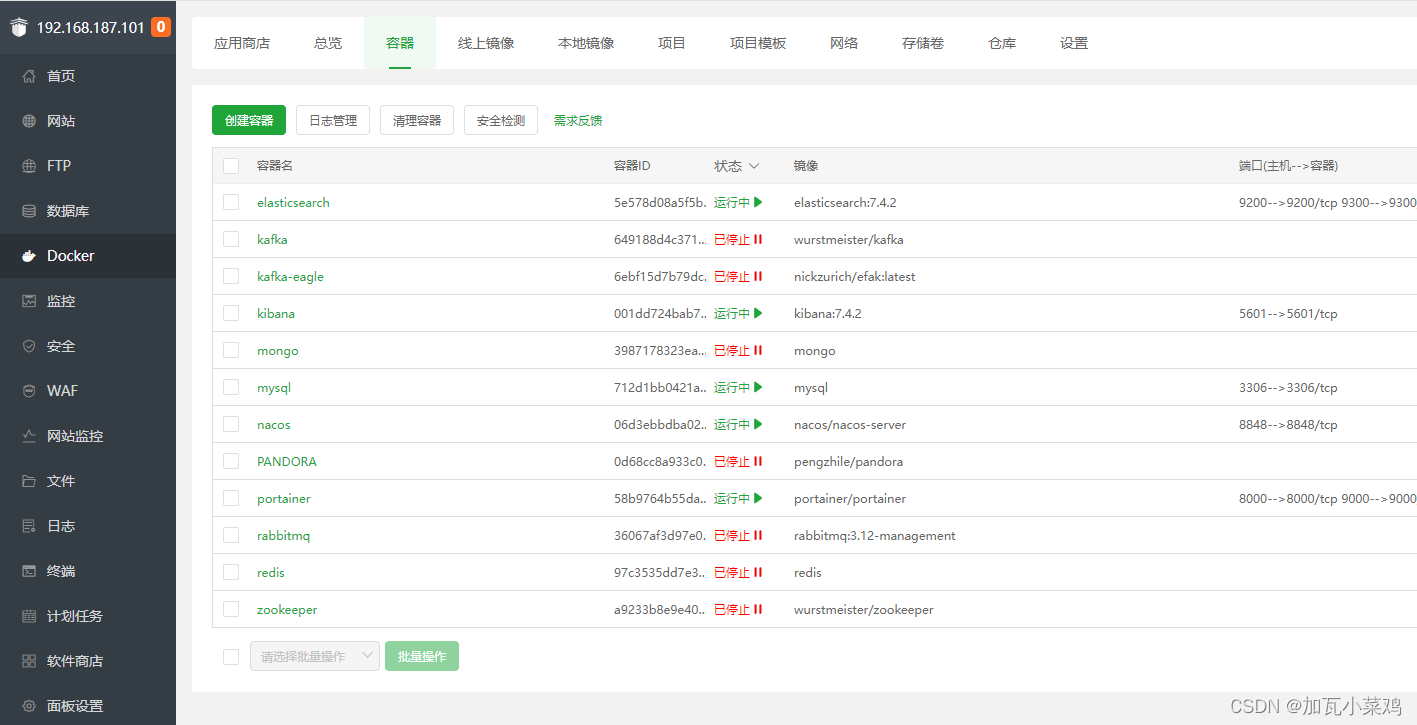Image resolution: width=1417 pixels, height=725 pixels.
Task: Tick the checkbox for mysql row
Action: pos(231,387)
